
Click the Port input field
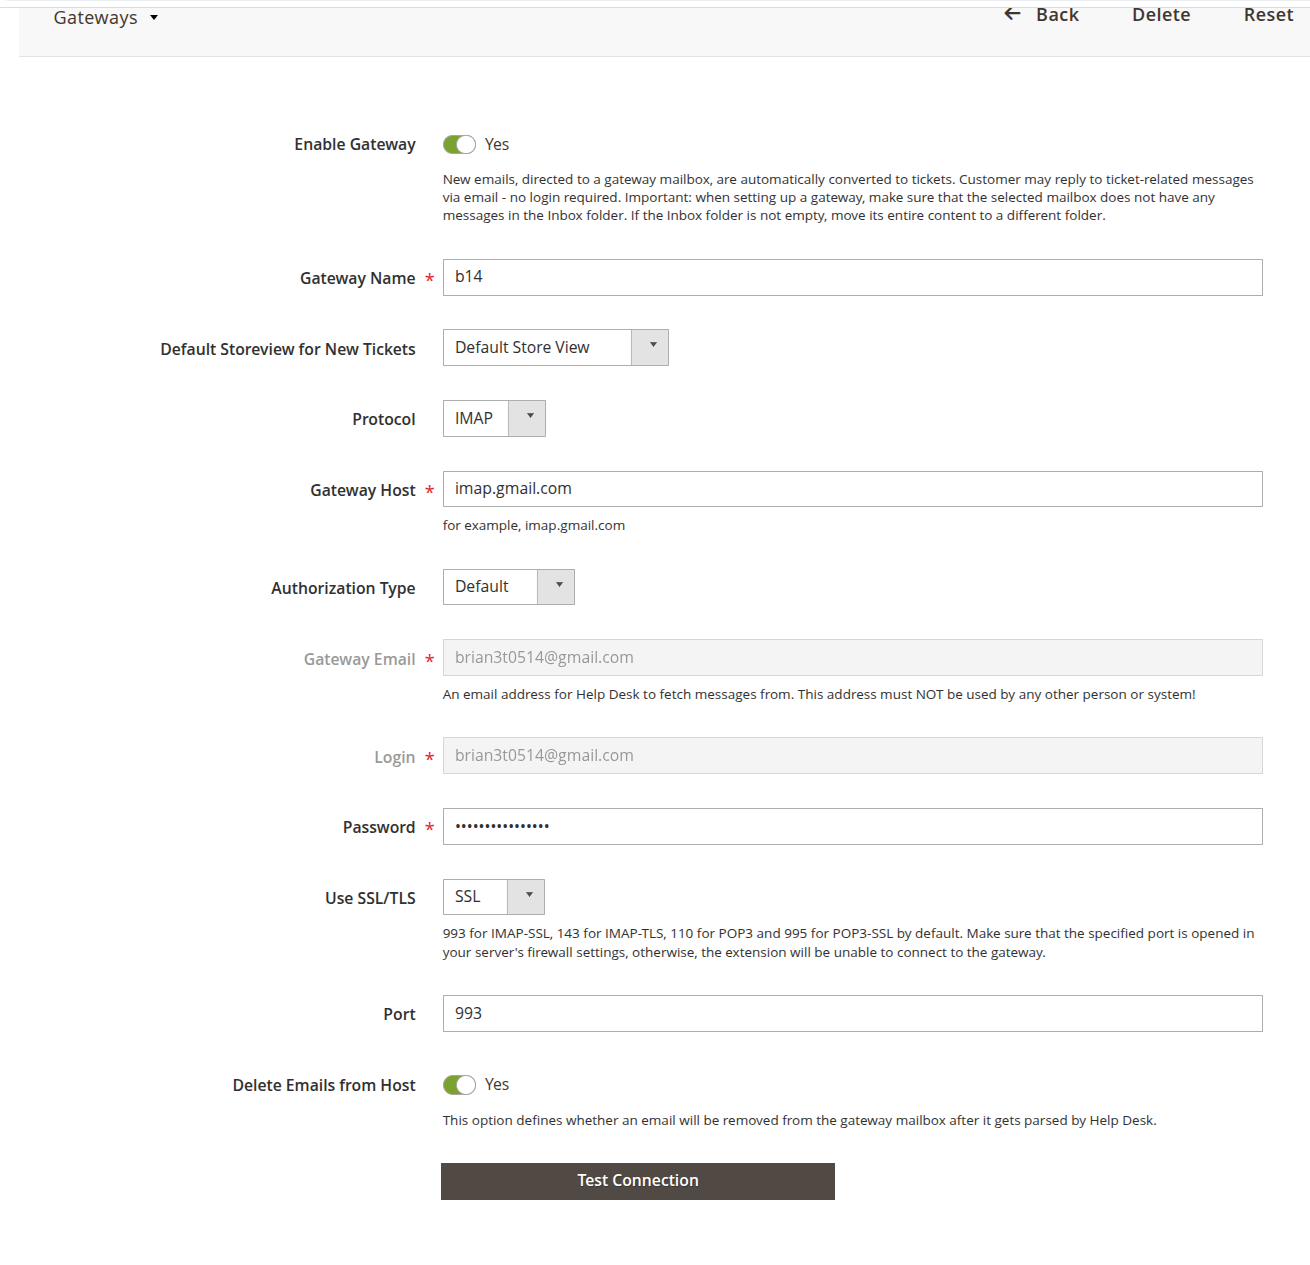pos(851,1014)
